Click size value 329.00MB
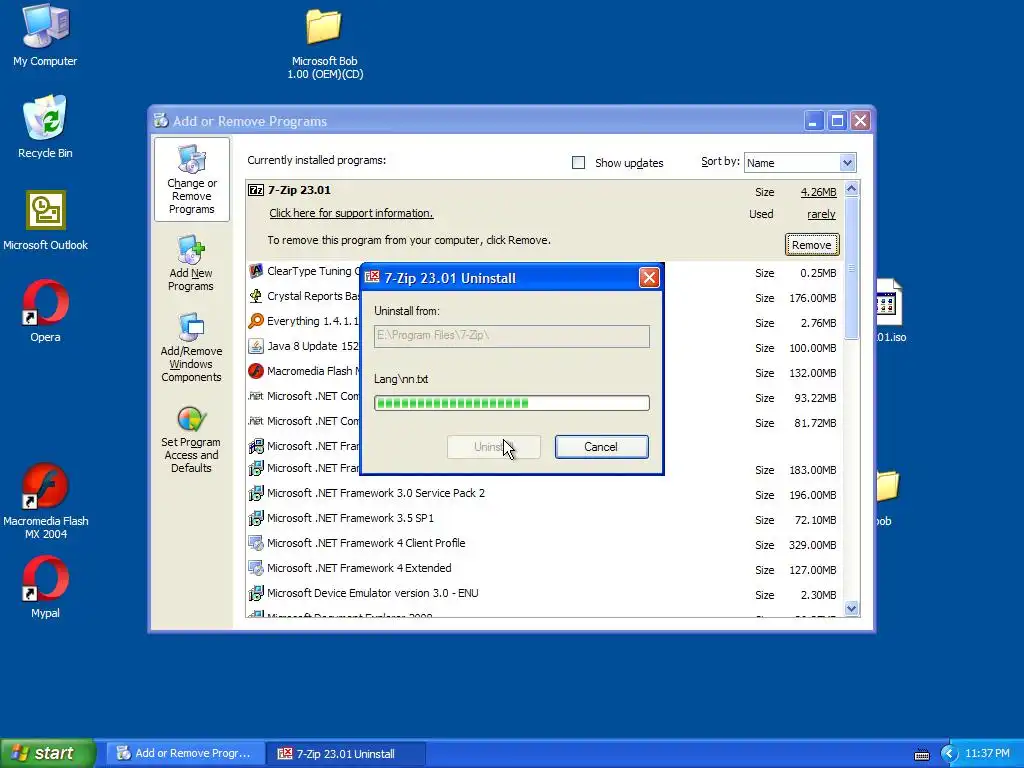The width and height of the screenshot is (1024, 768). (812, 545)
